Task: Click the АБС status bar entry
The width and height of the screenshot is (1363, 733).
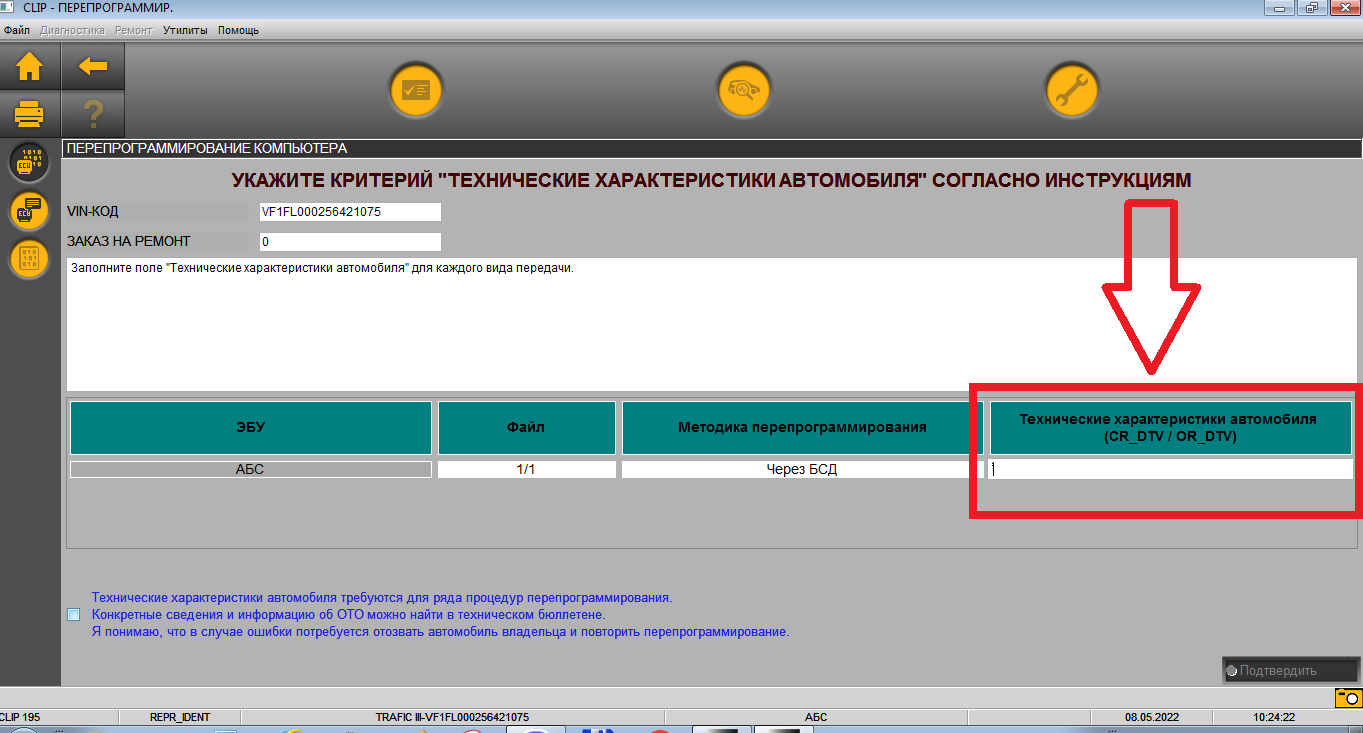Action: pos(815,717)
